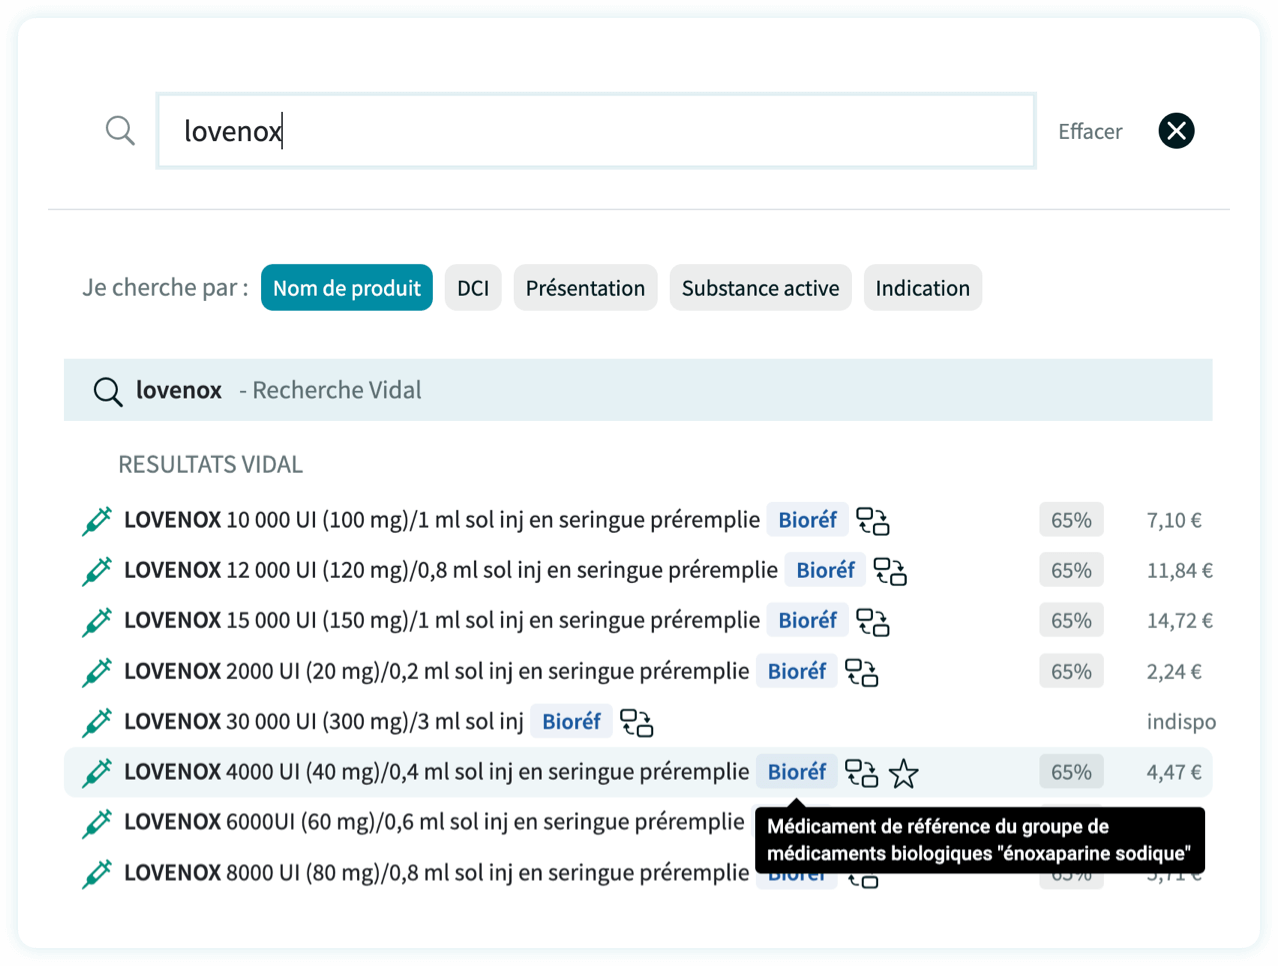Open lovenox Recherche Vidal suggestion row

[x=638, y=390]
